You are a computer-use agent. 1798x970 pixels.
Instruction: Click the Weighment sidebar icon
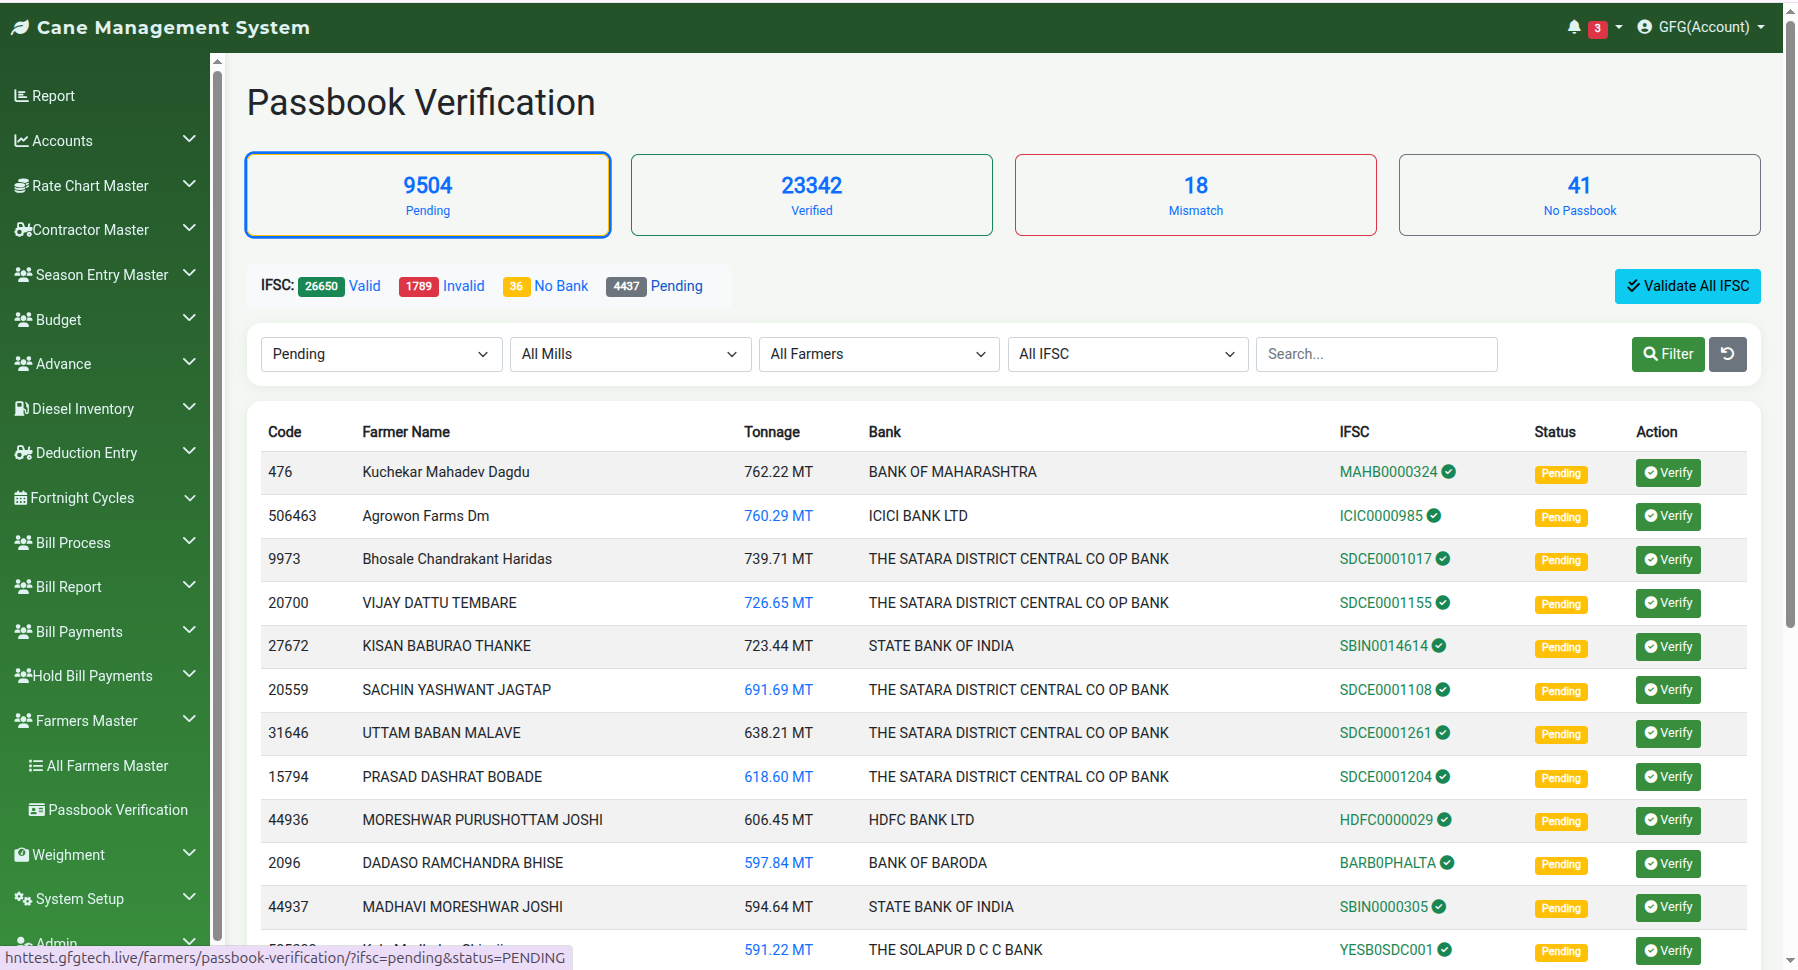click(x=21, y=855)
